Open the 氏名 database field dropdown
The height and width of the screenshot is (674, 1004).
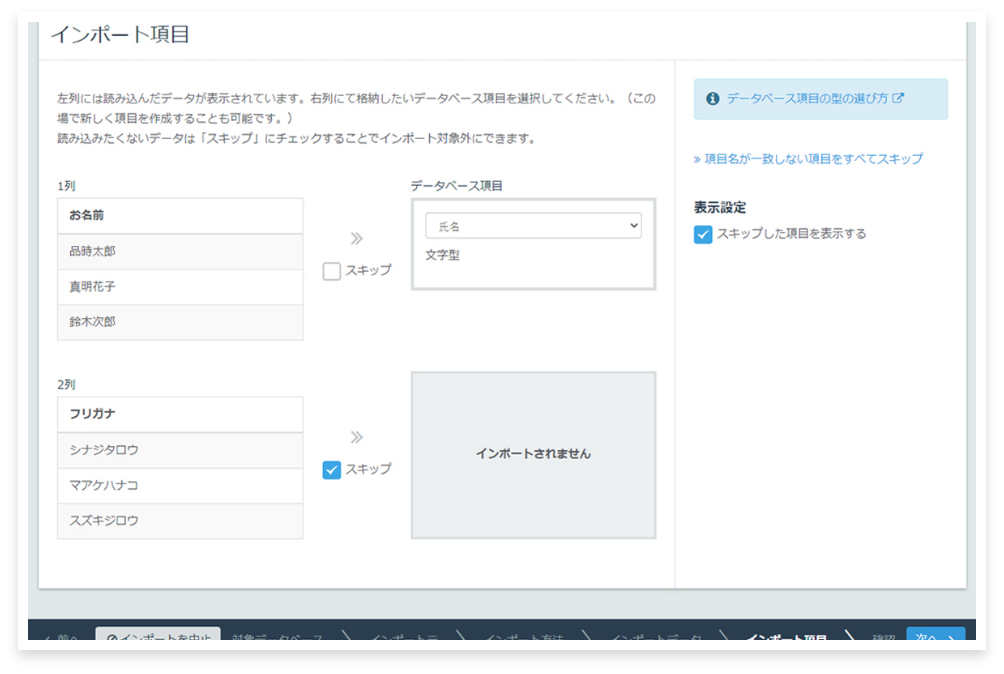pyautogui.click(x=533, y=227)
